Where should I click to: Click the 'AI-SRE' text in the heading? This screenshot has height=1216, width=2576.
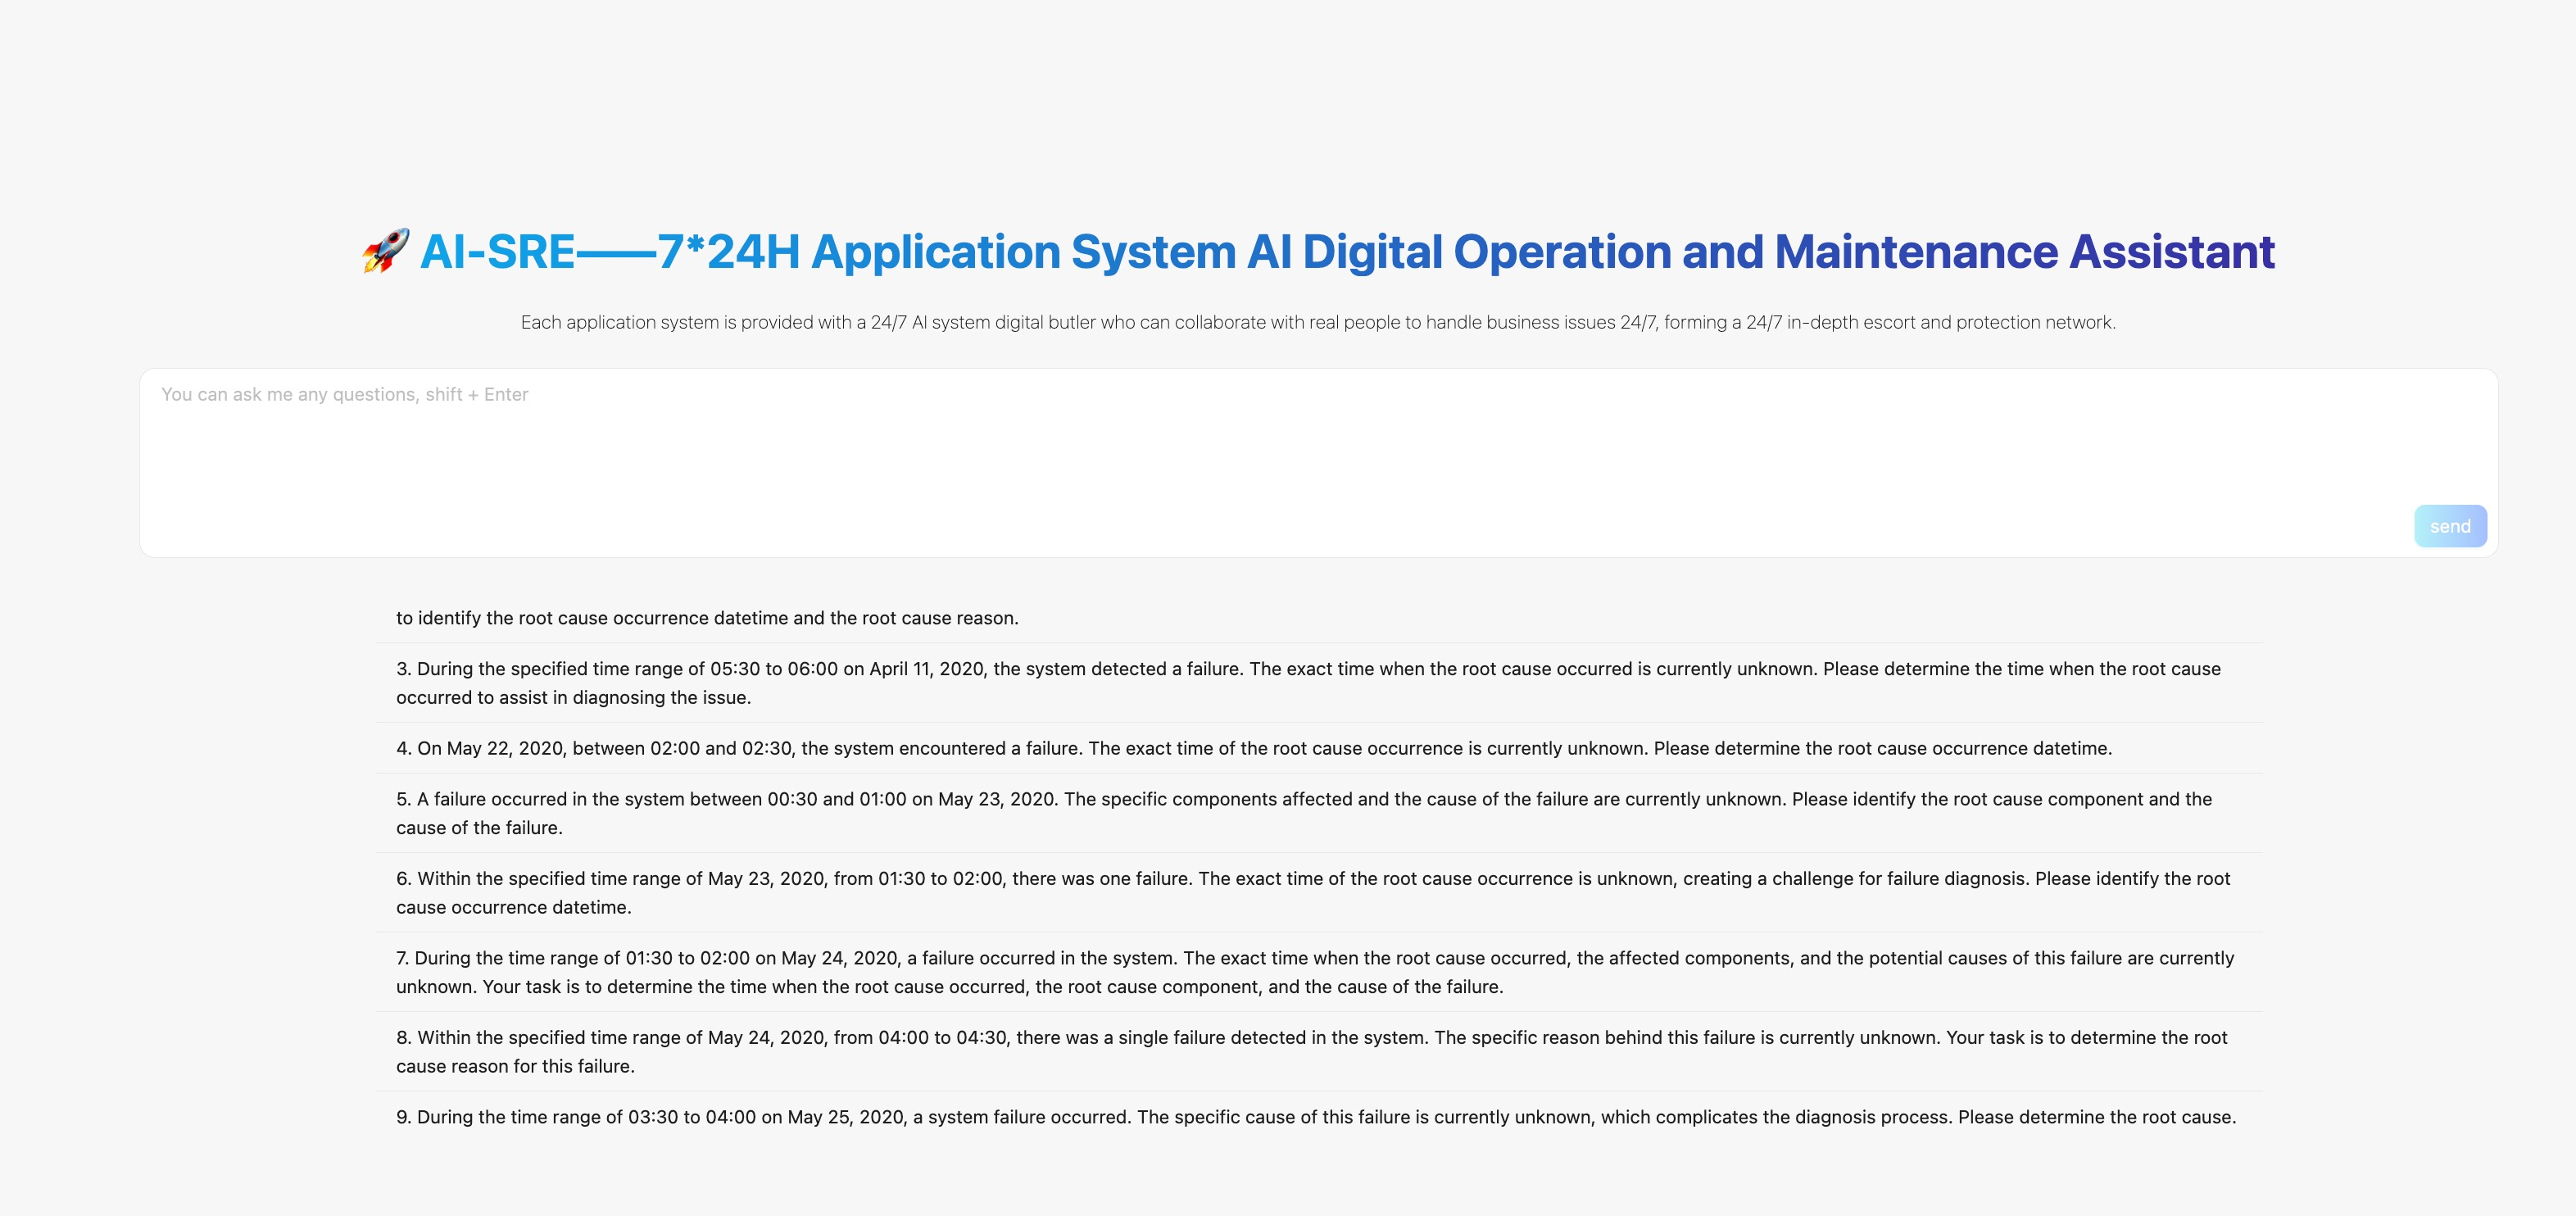tap(497, 252)
